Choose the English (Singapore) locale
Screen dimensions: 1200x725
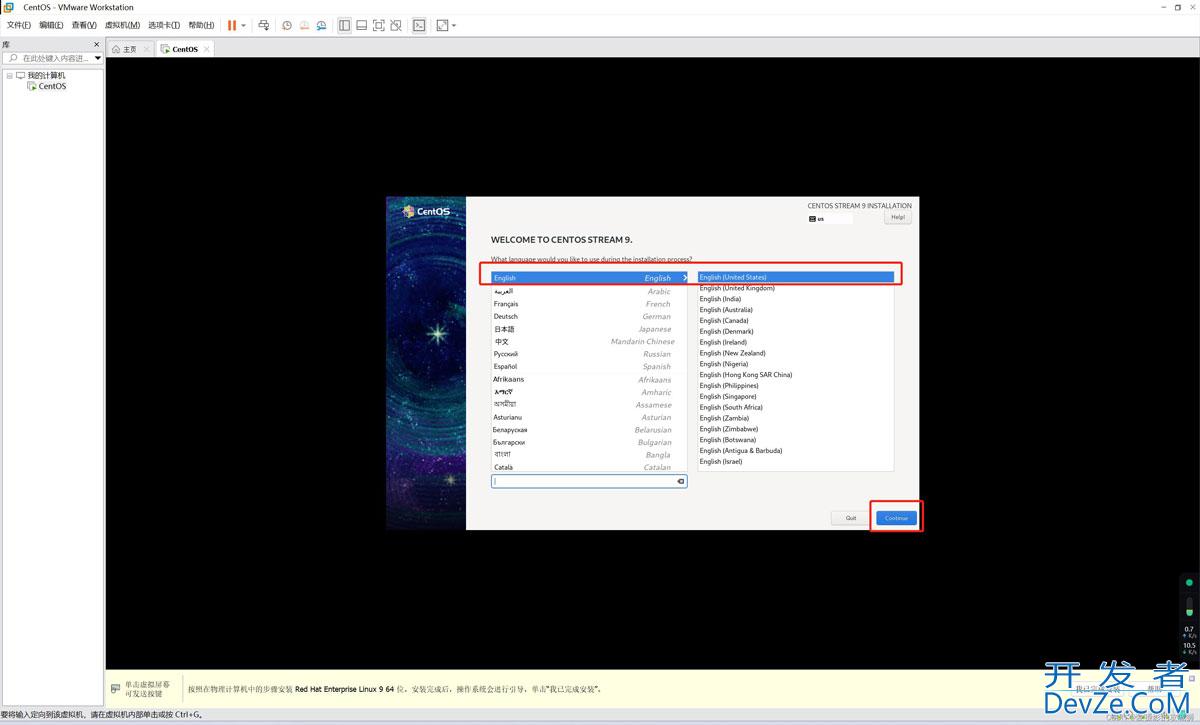coord(795,396)
